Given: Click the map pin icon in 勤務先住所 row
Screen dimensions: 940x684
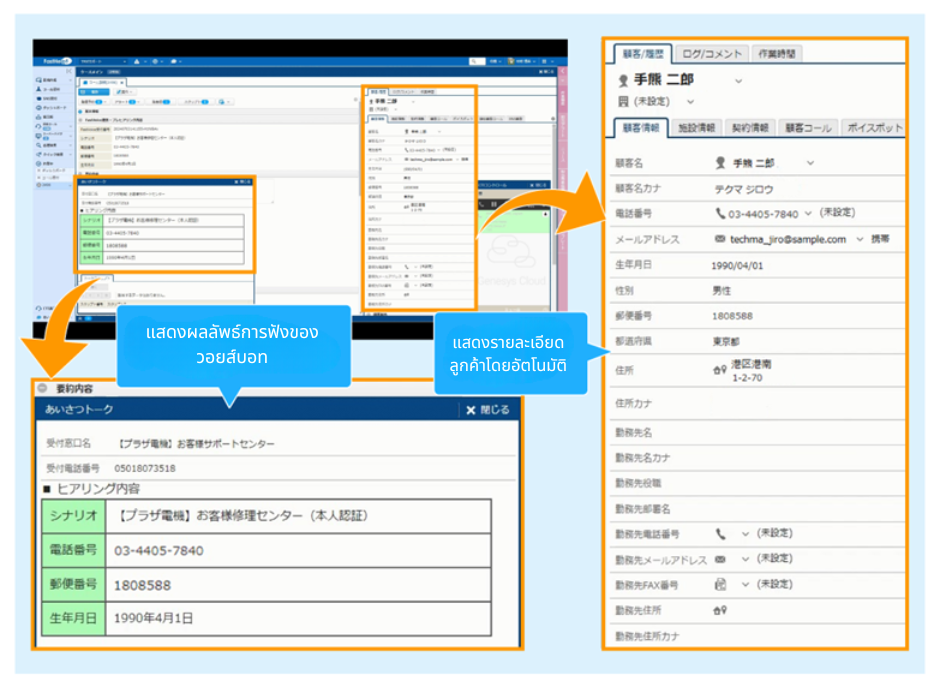Looking at the screenshot, I should pos(719,610).
